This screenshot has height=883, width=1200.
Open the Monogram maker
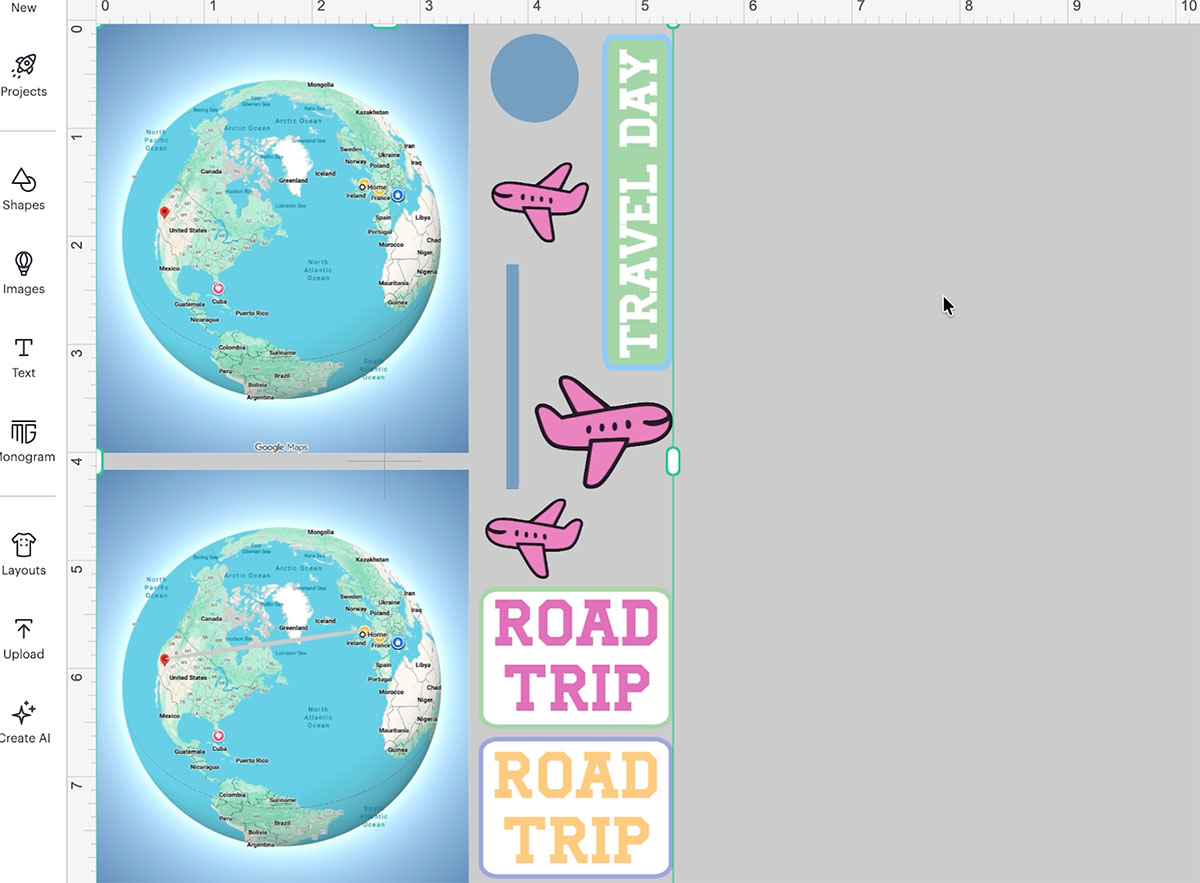click(24, 441)
